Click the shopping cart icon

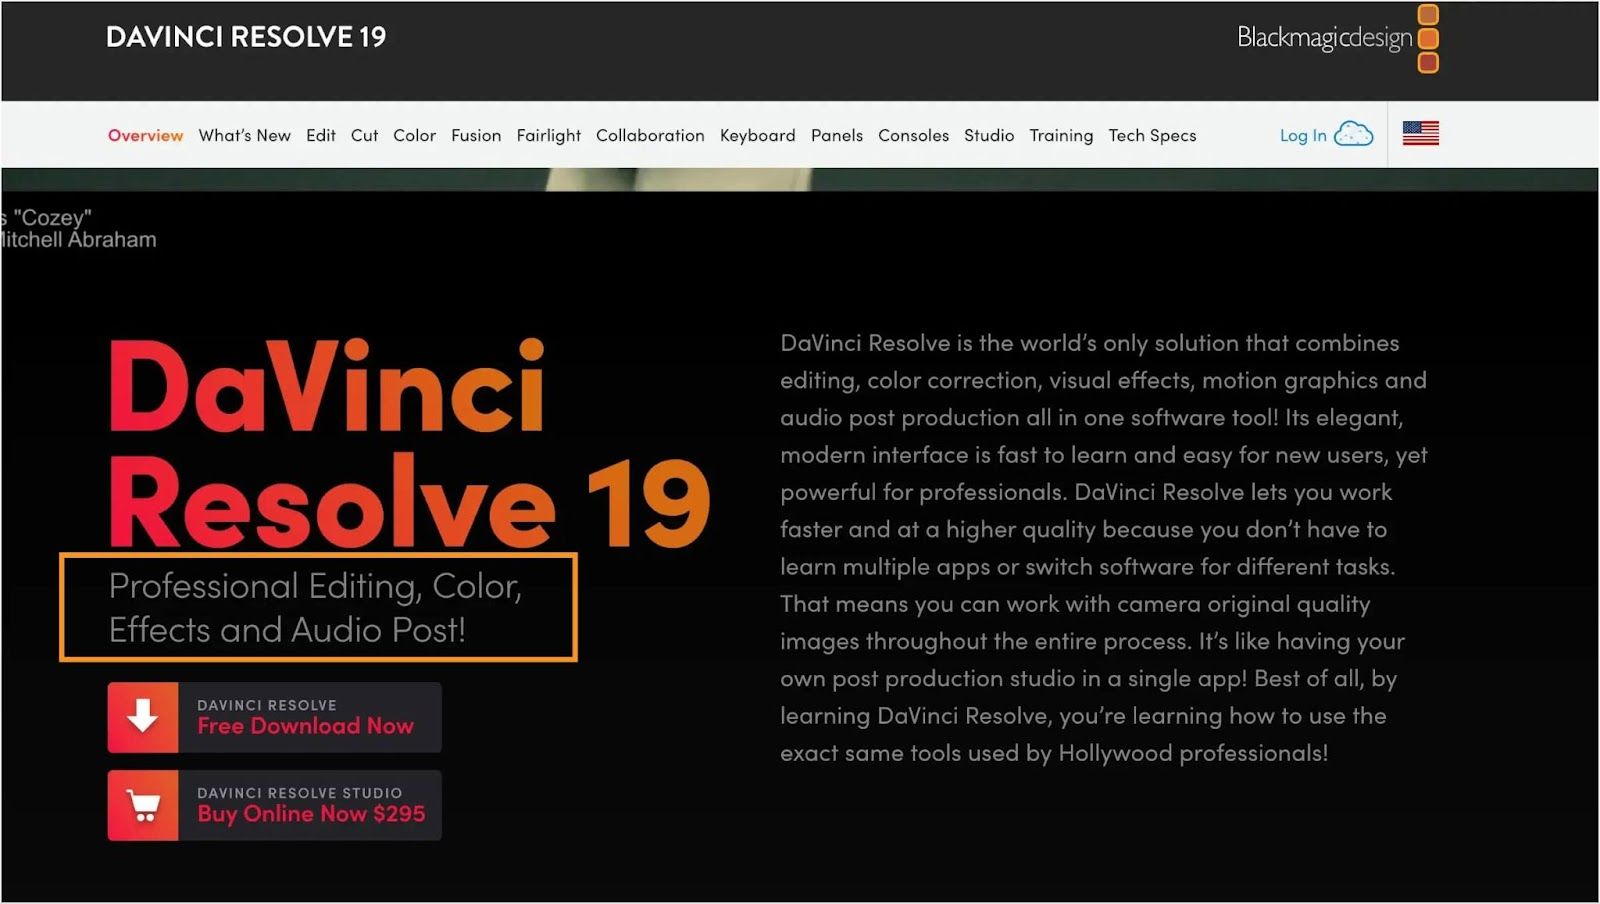143,805
